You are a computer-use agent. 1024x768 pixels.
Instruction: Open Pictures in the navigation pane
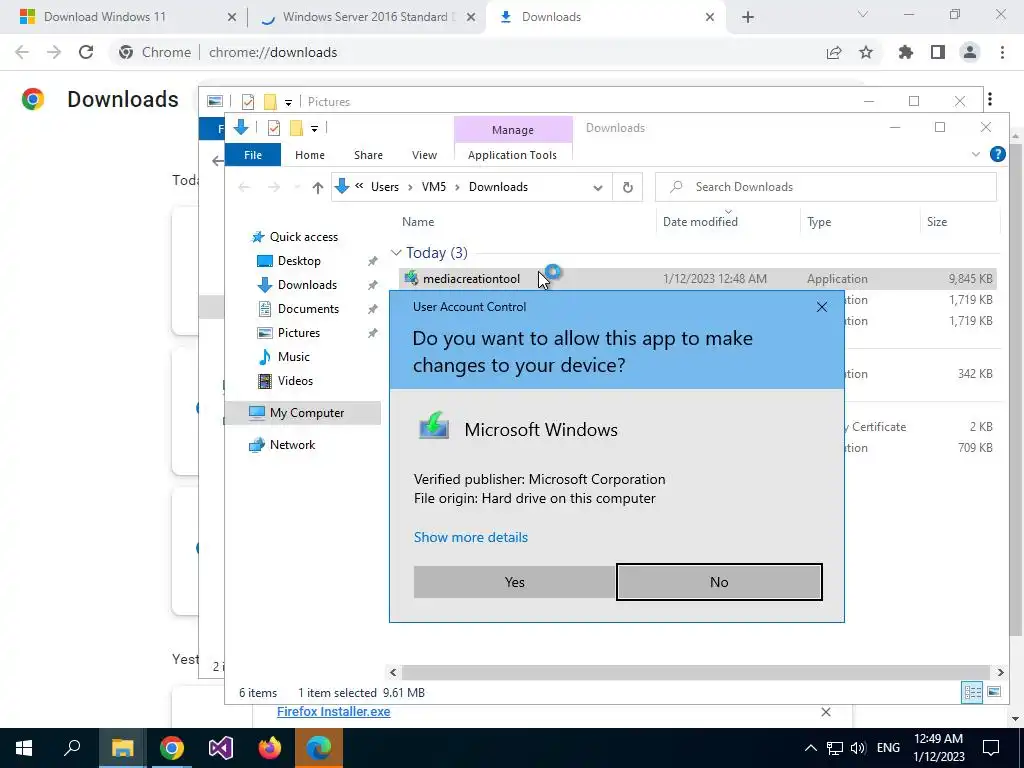298,333
